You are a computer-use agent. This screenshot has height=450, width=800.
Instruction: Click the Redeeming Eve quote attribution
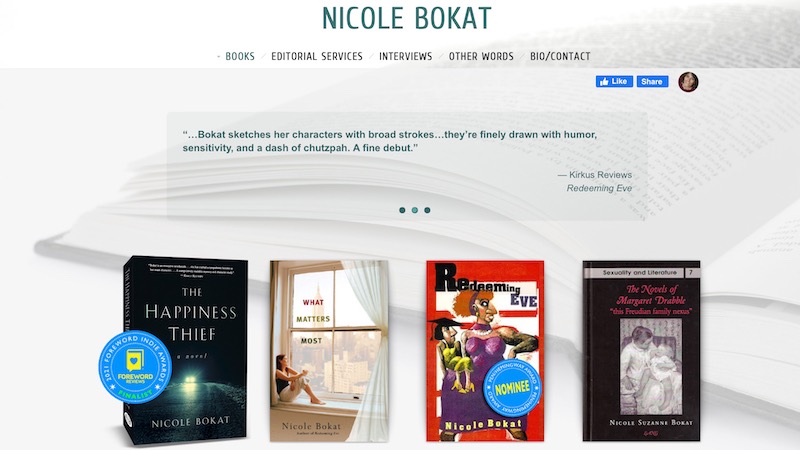pos(599,188)
